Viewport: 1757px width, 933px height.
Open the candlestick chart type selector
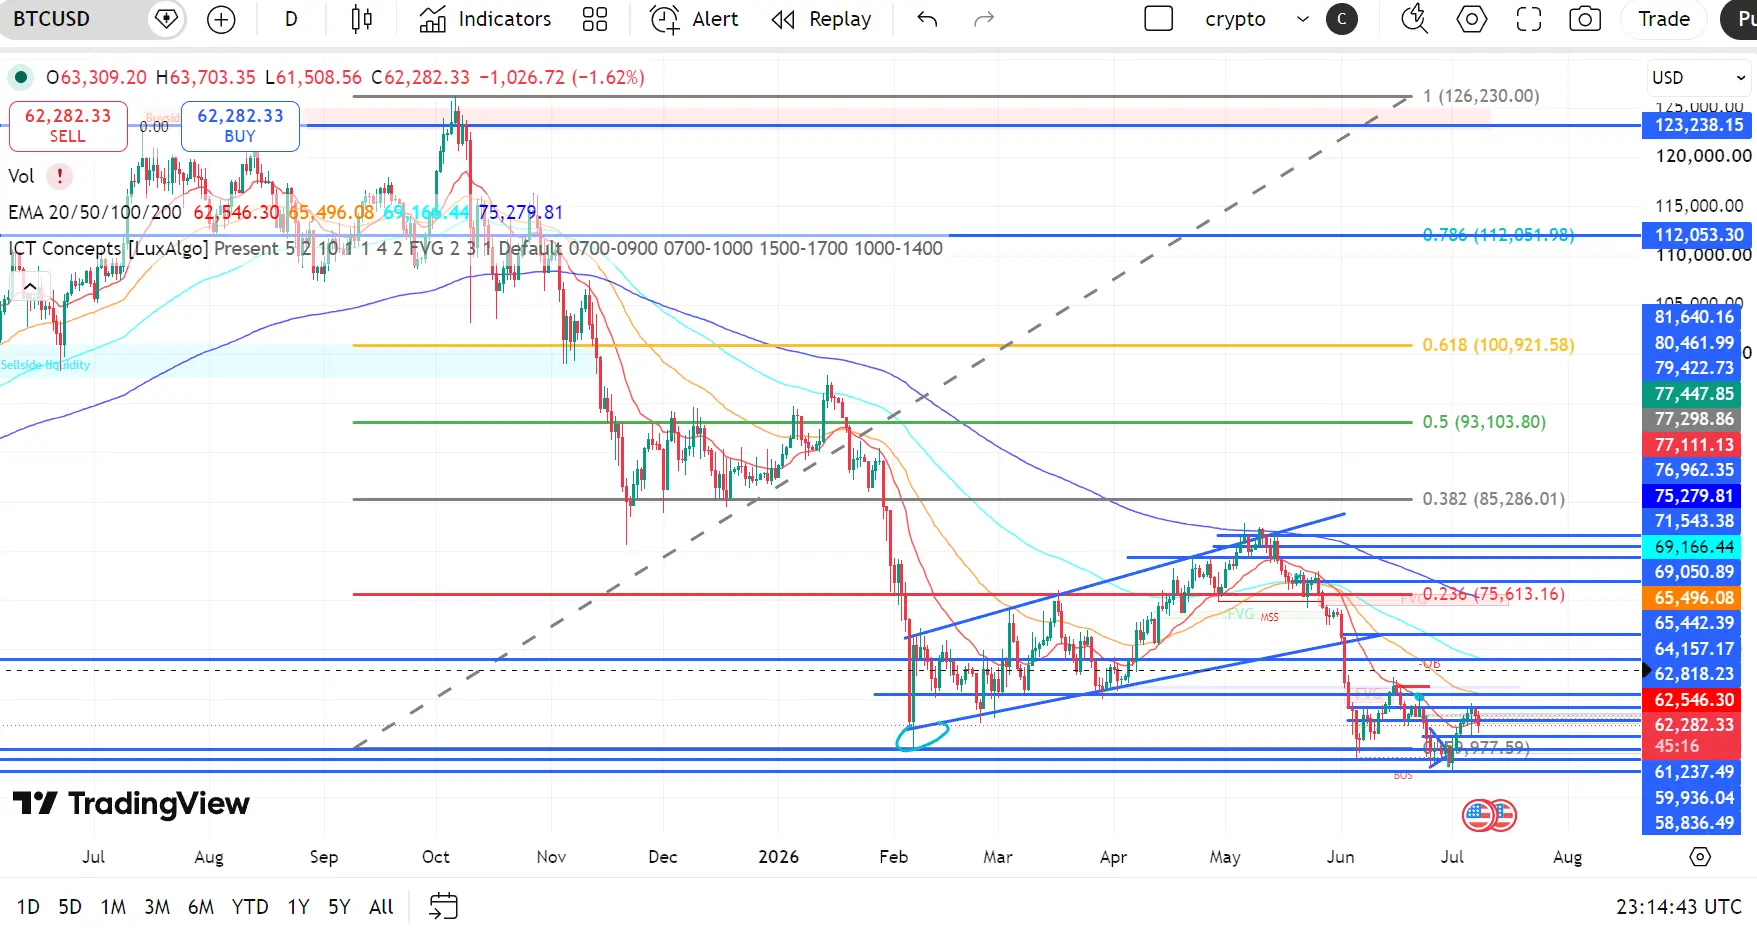362,19
